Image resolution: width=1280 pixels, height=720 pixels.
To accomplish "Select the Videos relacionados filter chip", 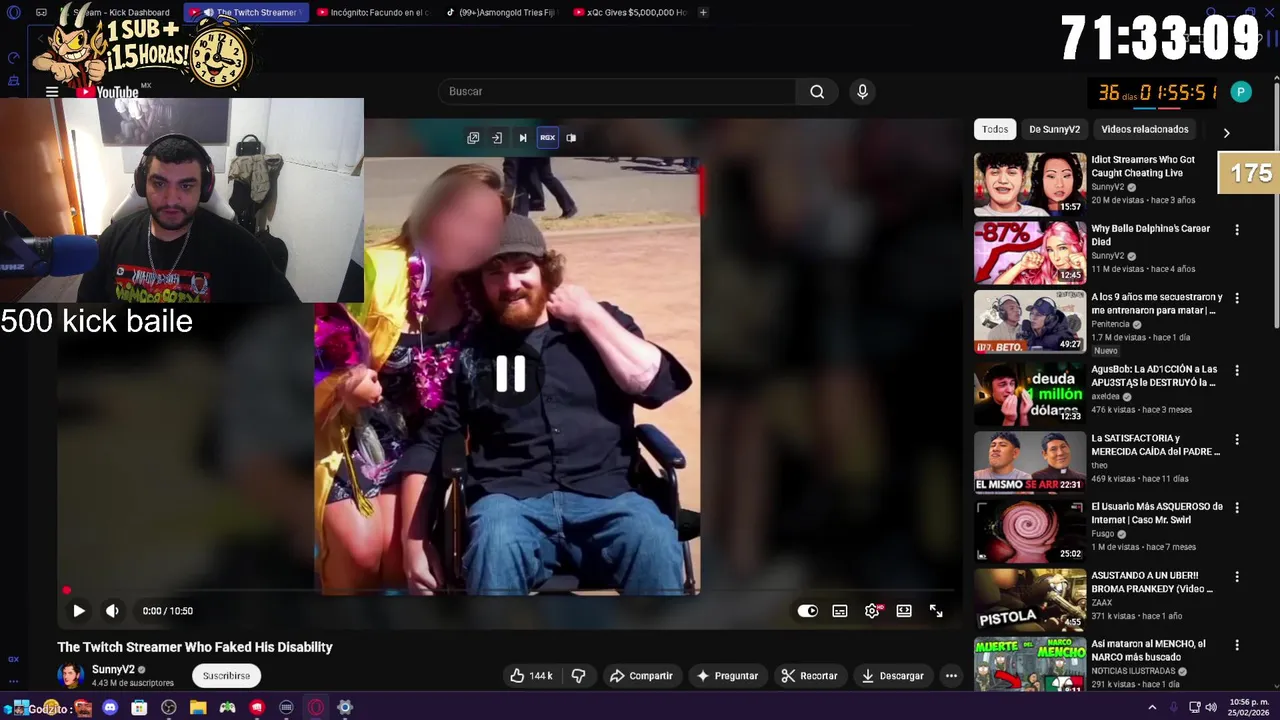I will point(1145,129).
